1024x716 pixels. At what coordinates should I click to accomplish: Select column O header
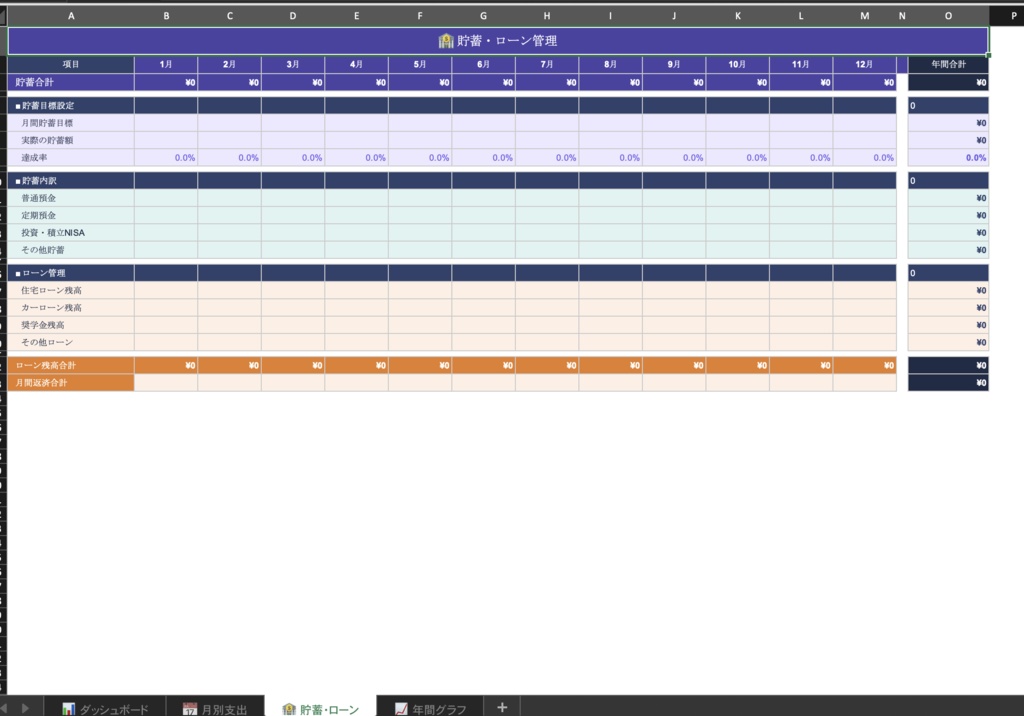(948, 16)
